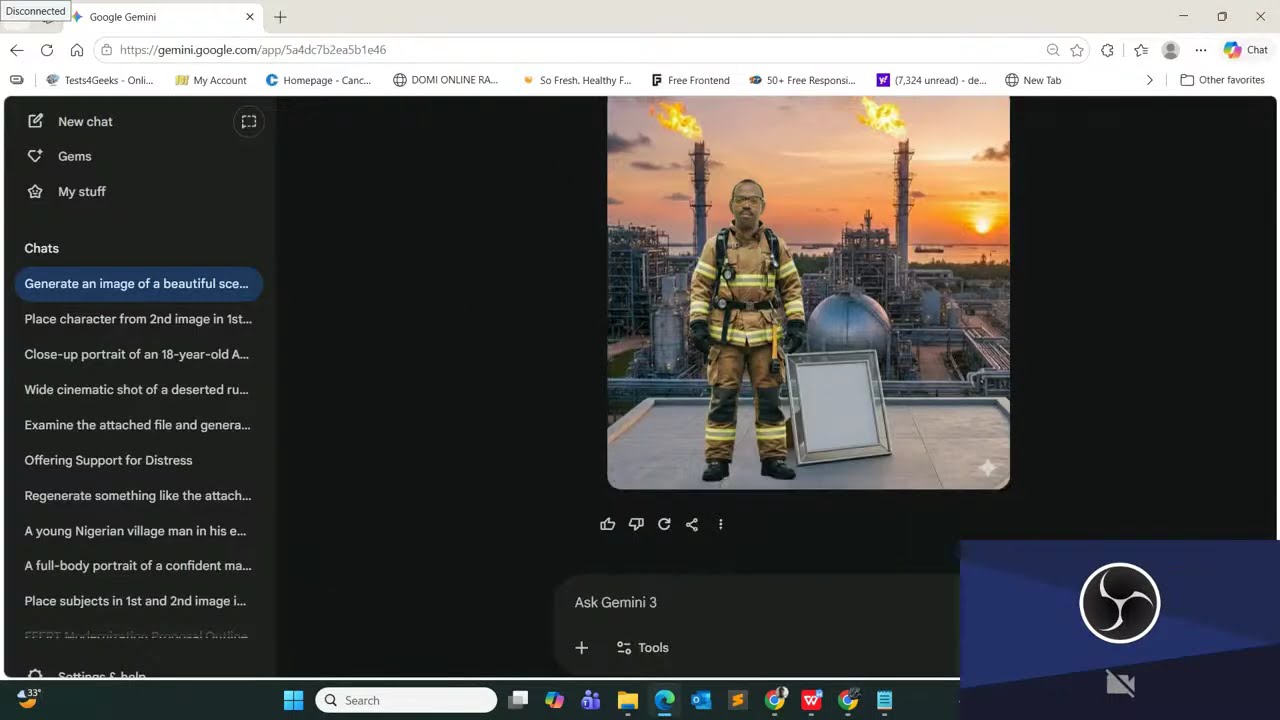This screenshot has height=720, width=1280.
Task: Open the browser Extensions puzzle icon
Action: tap(1107, 50)
